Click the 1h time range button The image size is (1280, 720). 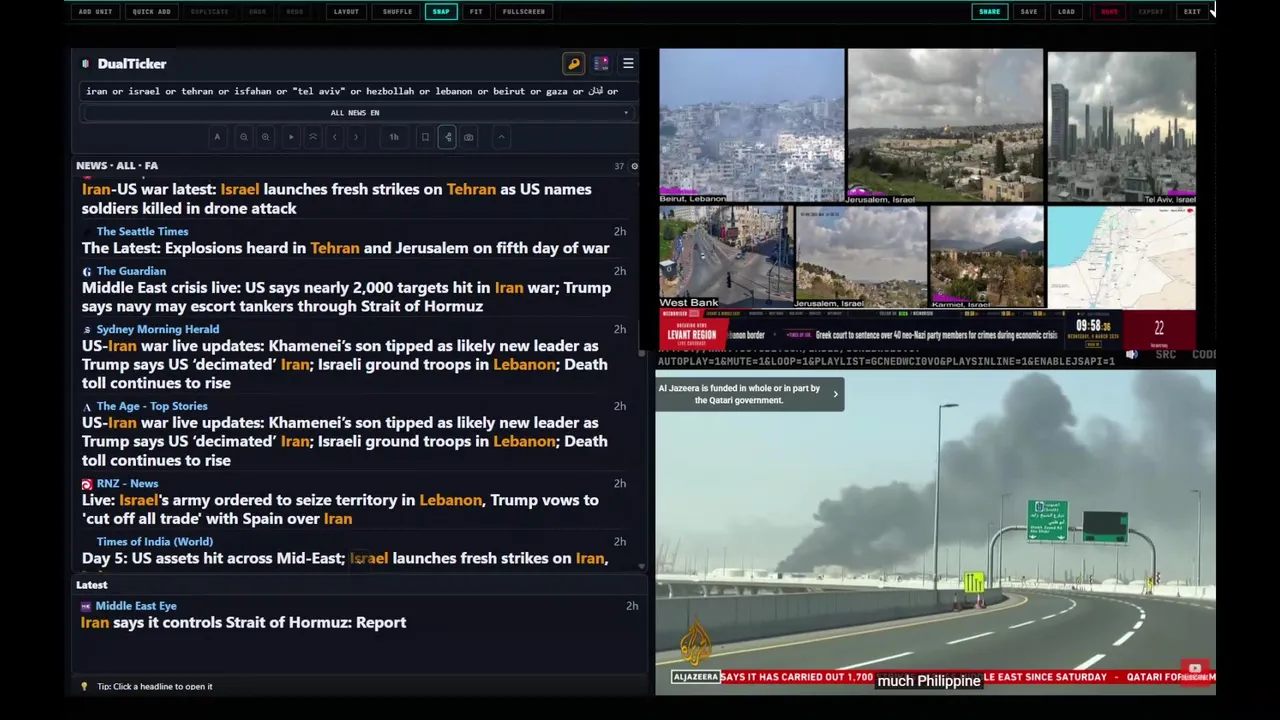coord(394,137)
